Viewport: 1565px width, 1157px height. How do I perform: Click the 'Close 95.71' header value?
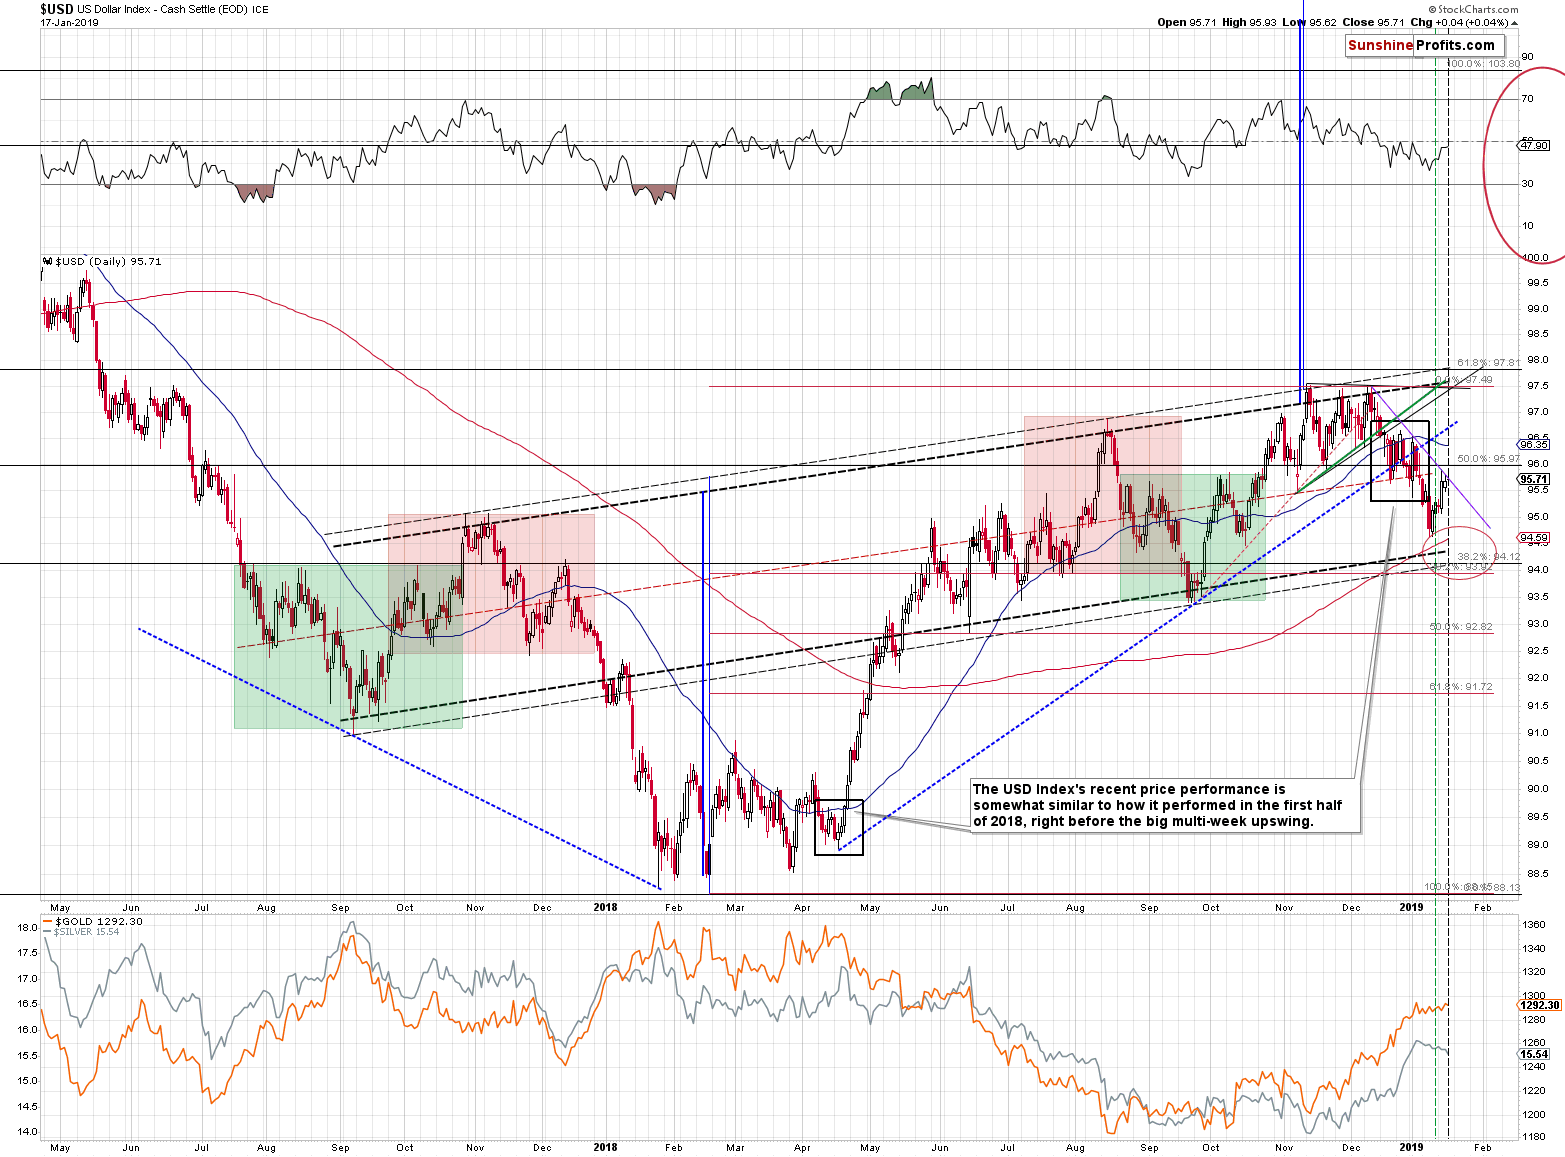(1372, 22)
